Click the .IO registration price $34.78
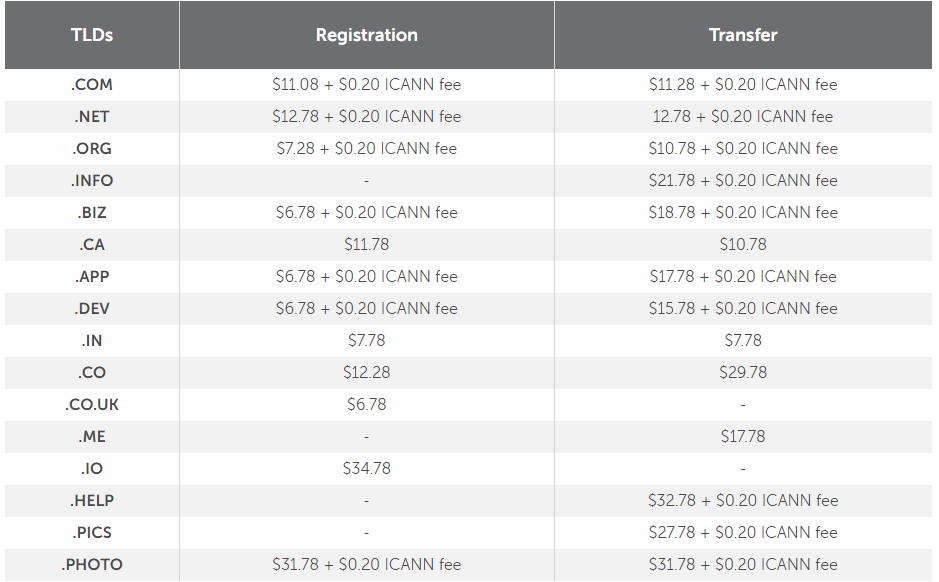Viewport: 939px width, 582px height. (x=366, y=469)
